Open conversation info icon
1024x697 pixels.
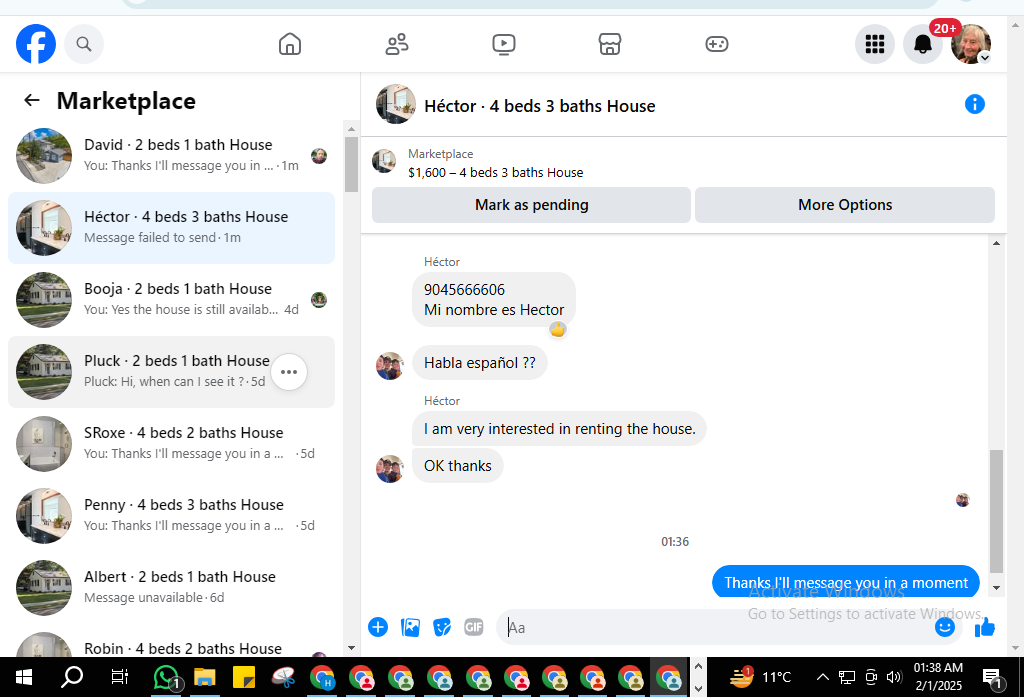click(x=974, y=104)
